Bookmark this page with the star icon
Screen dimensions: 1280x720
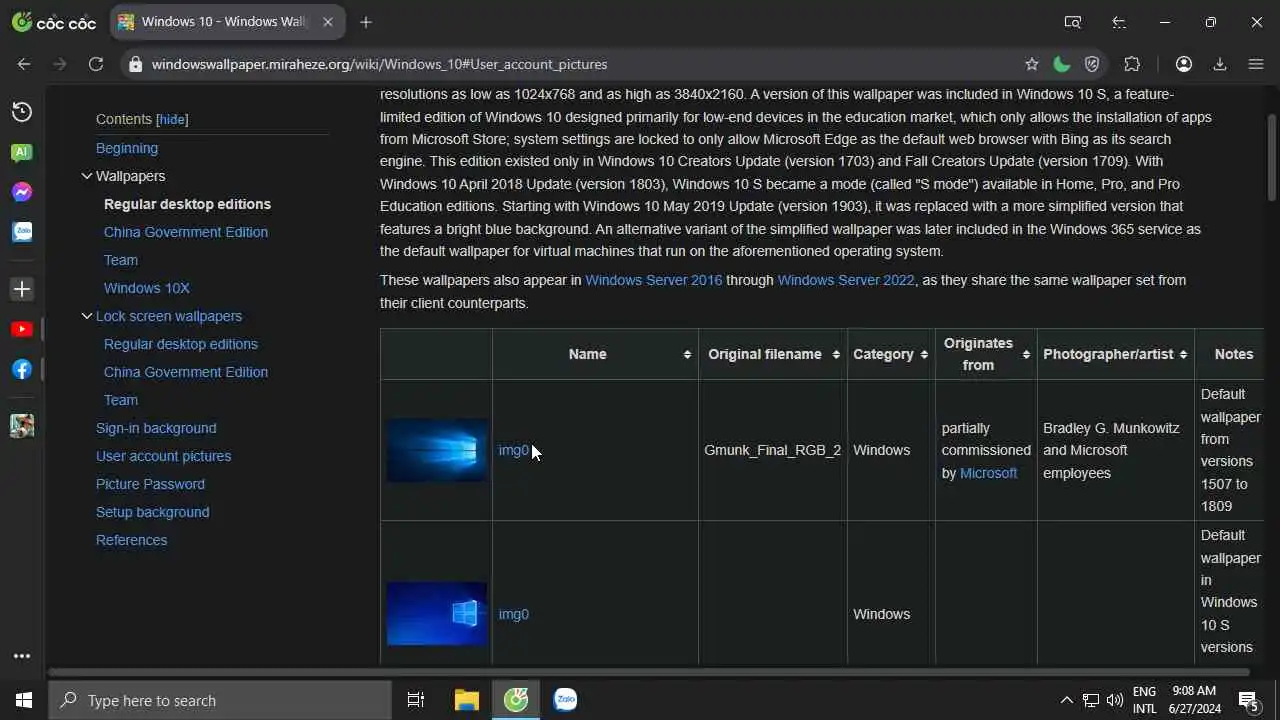coord(1032,64)
